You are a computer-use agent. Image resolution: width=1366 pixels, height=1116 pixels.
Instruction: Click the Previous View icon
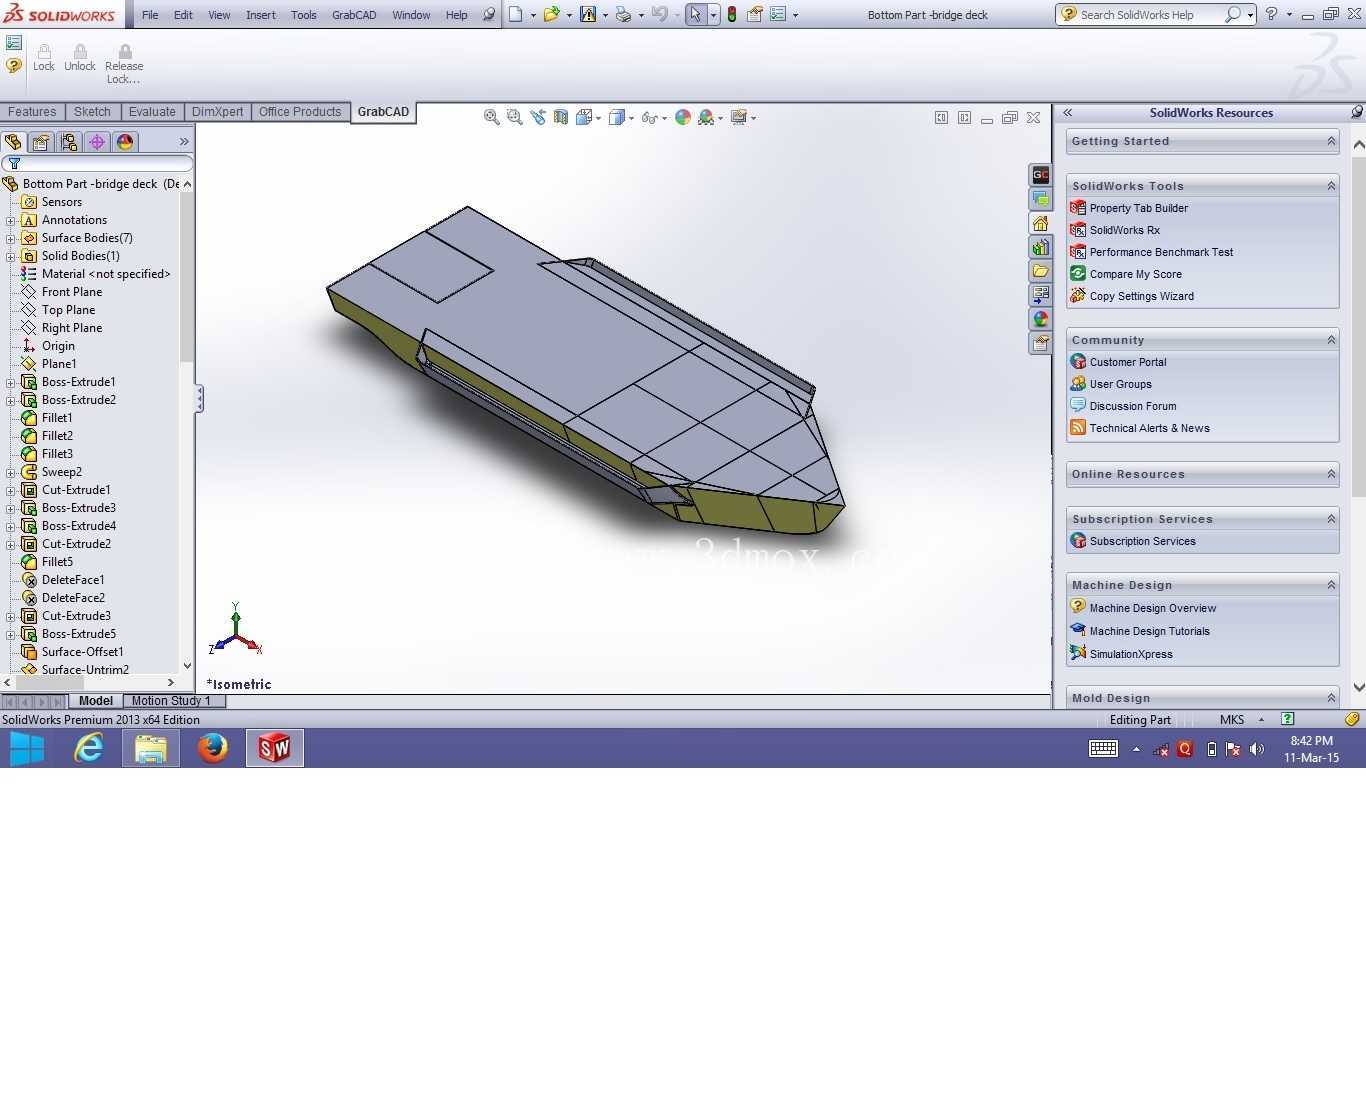coord(537,117)
